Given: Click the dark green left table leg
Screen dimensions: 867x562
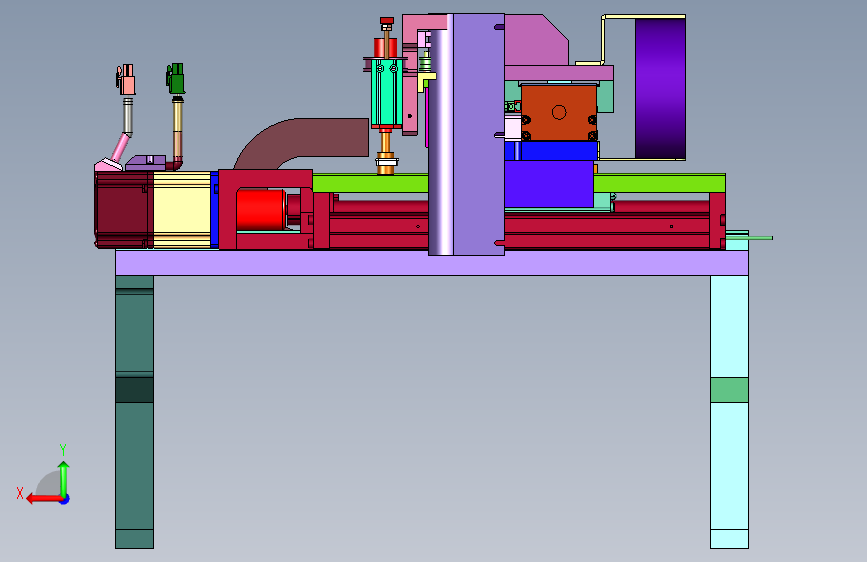Looking at the screenshot, I should 134,412.
